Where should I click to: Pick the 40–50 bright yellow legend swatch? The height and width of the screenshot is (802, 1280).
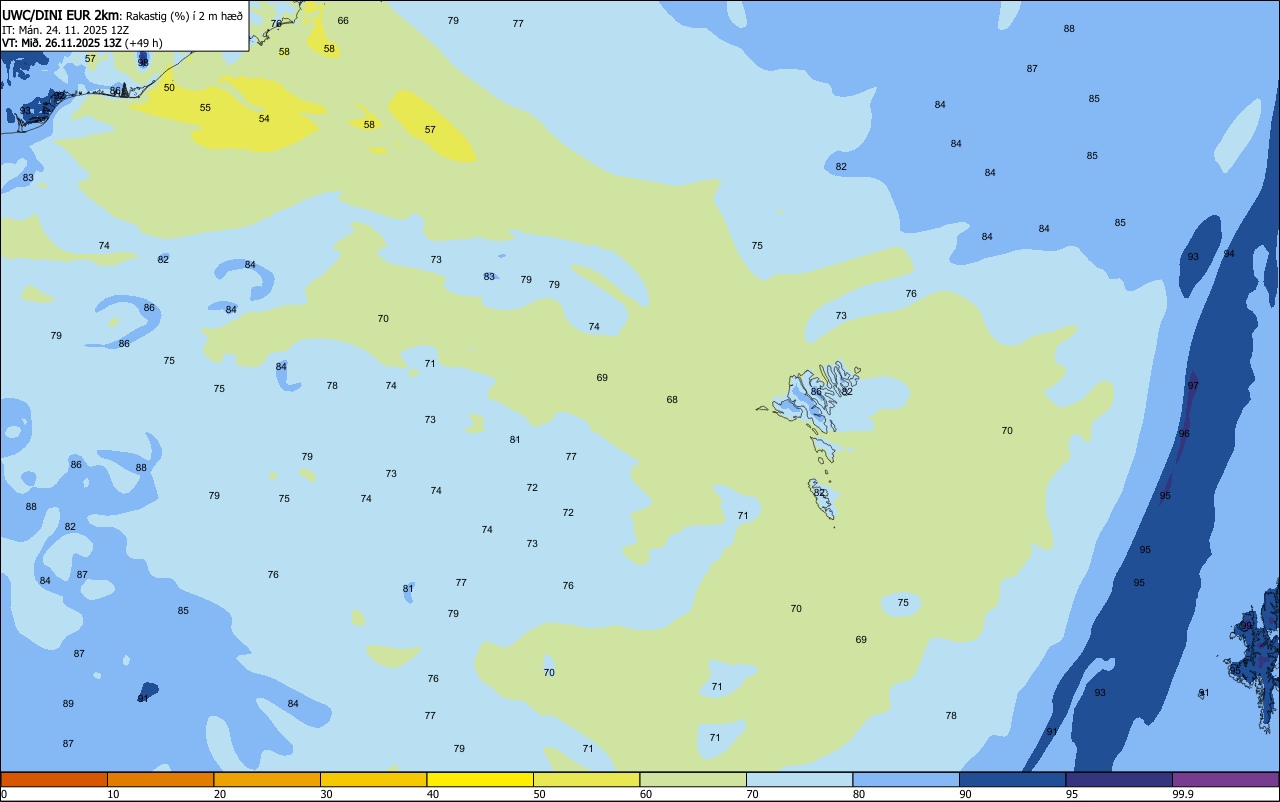coord(480,779)
